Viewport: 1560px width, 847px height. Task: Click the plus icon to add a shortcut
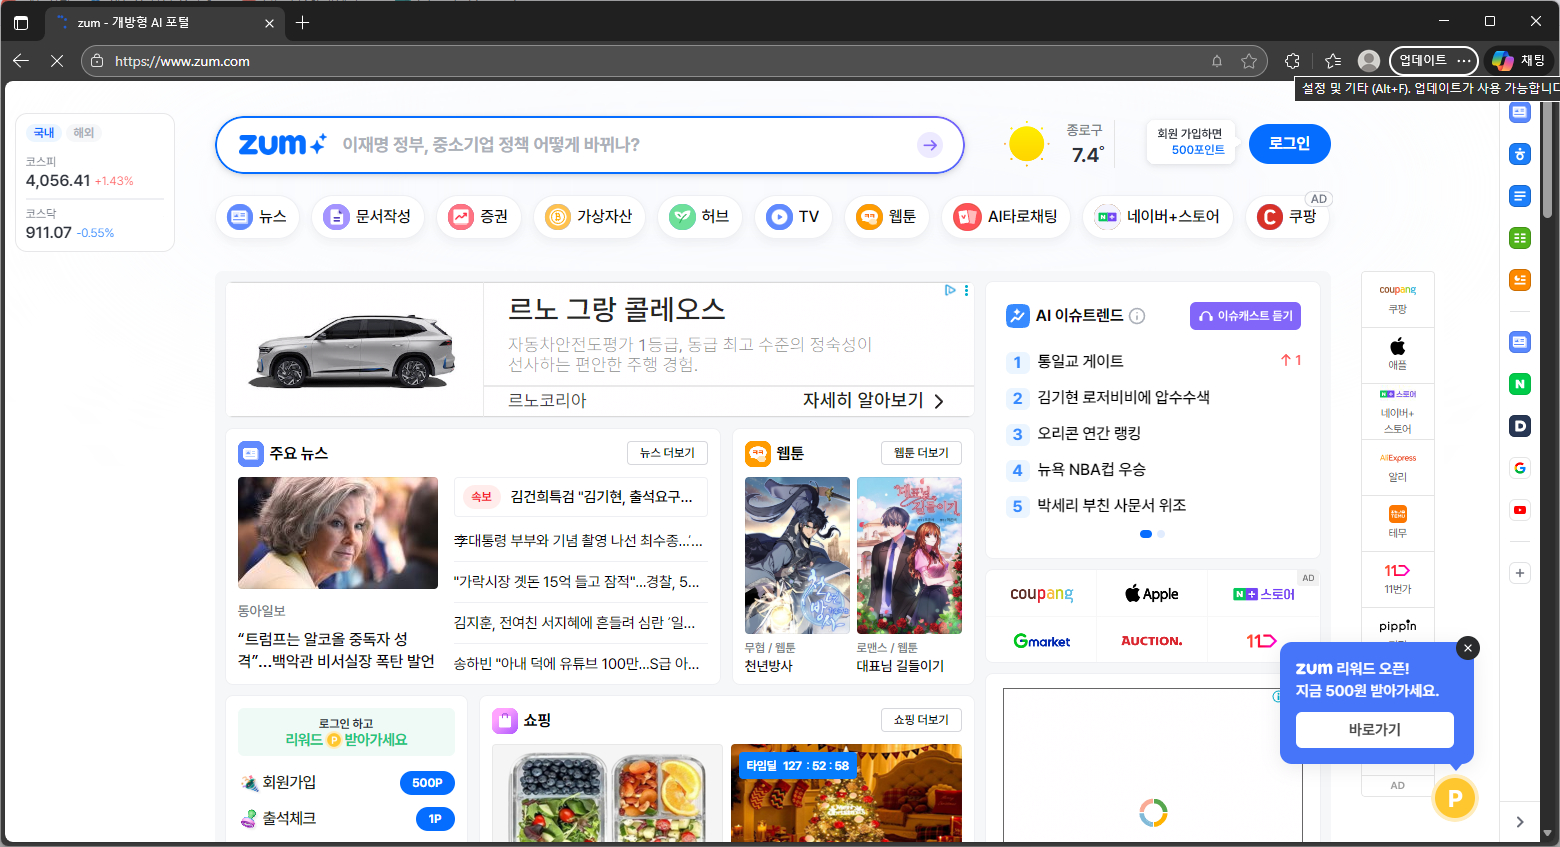click(x=1519, y=572)
